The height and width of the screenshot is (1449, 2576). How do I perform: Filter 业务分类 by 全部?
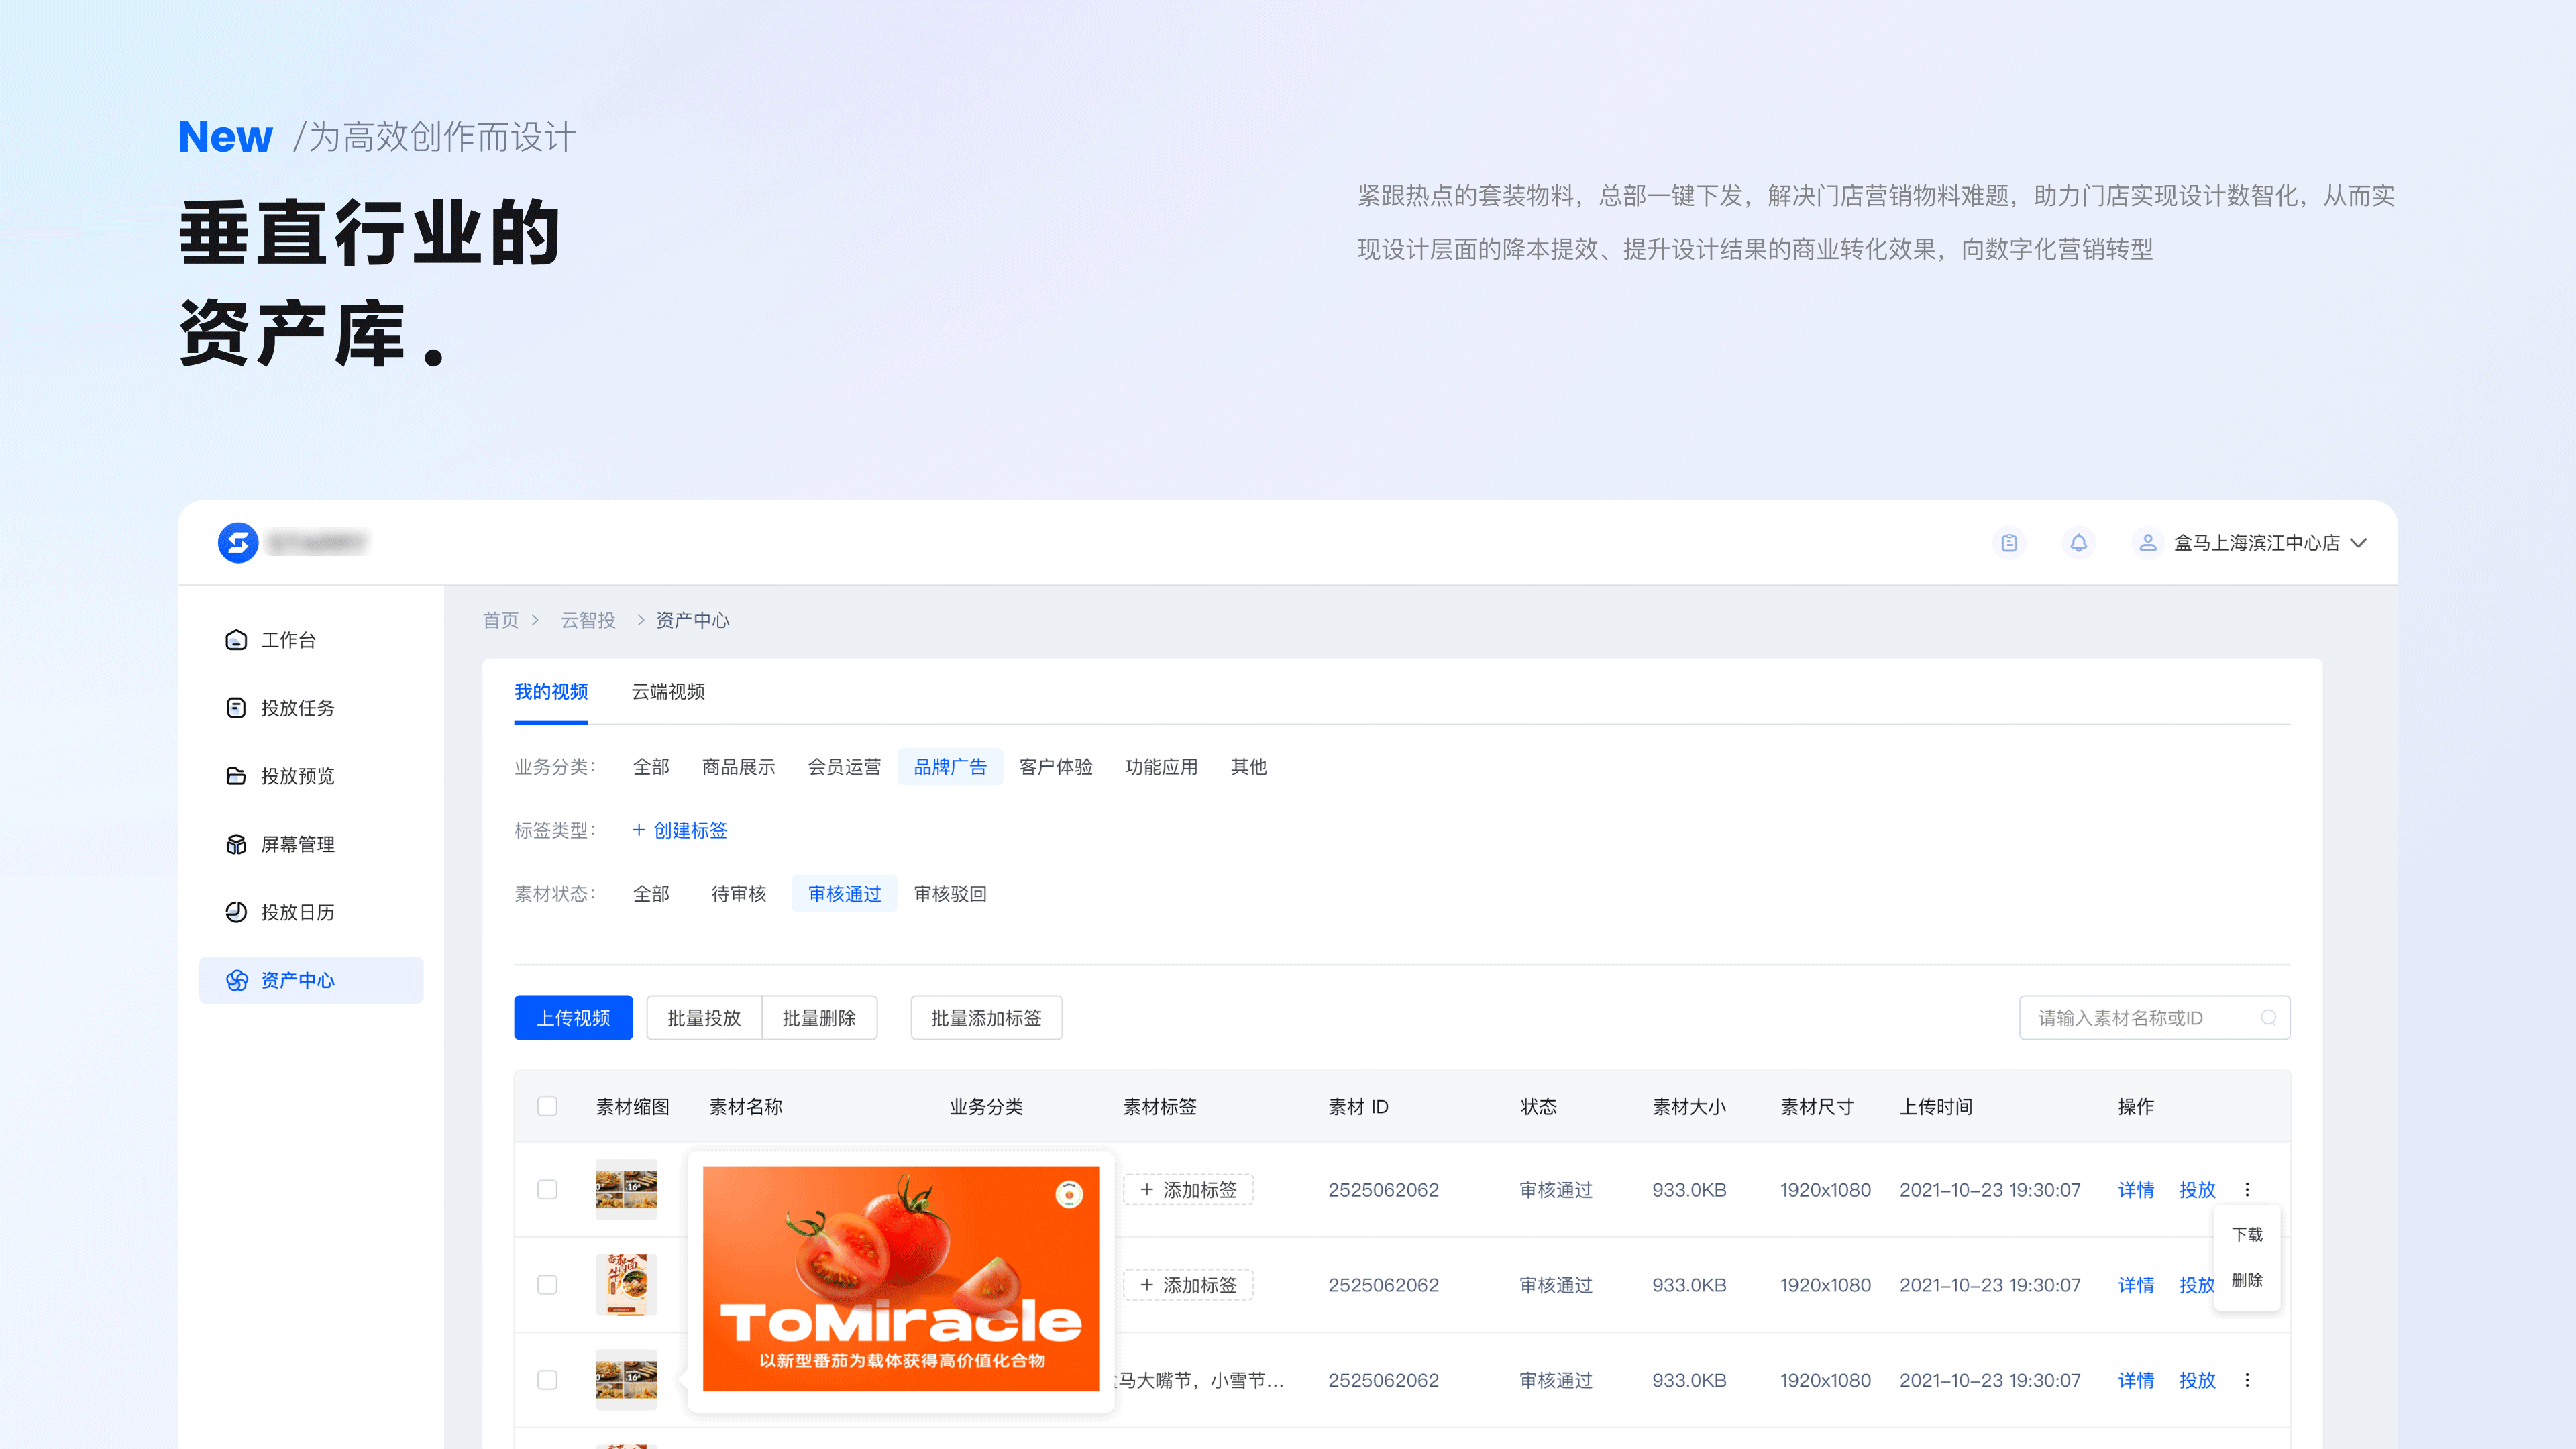point(651,767)
